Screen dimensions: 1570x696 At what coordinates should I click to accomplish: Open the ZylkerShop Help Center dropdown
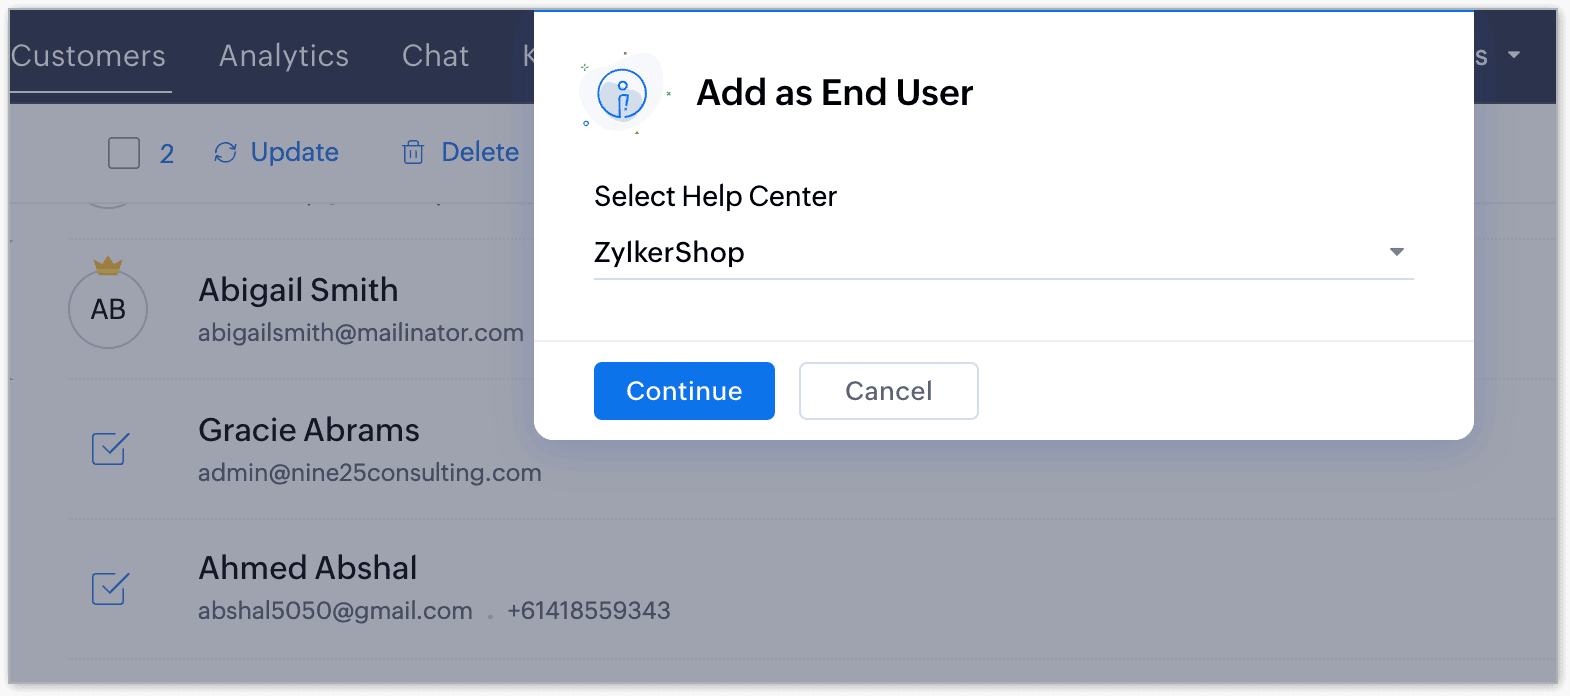(1003, 252)
